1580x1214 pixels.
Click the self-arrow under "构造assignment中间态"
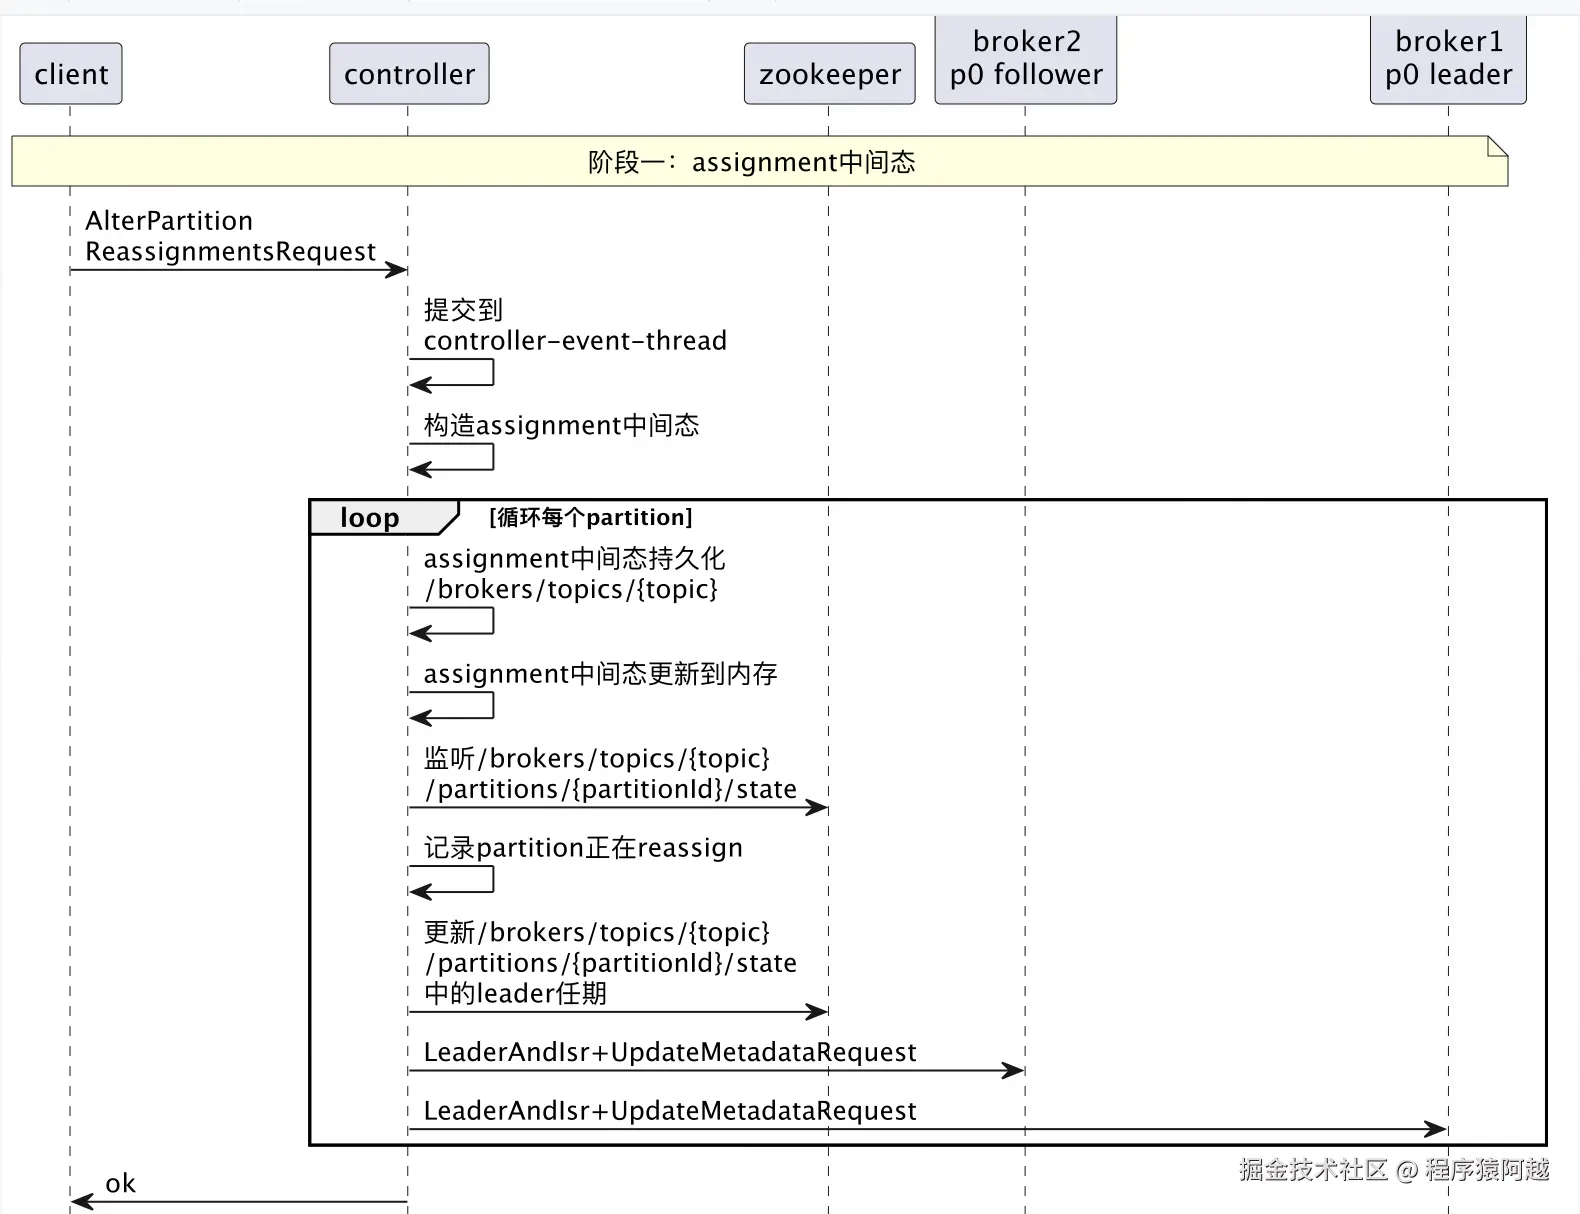[451, 457]
